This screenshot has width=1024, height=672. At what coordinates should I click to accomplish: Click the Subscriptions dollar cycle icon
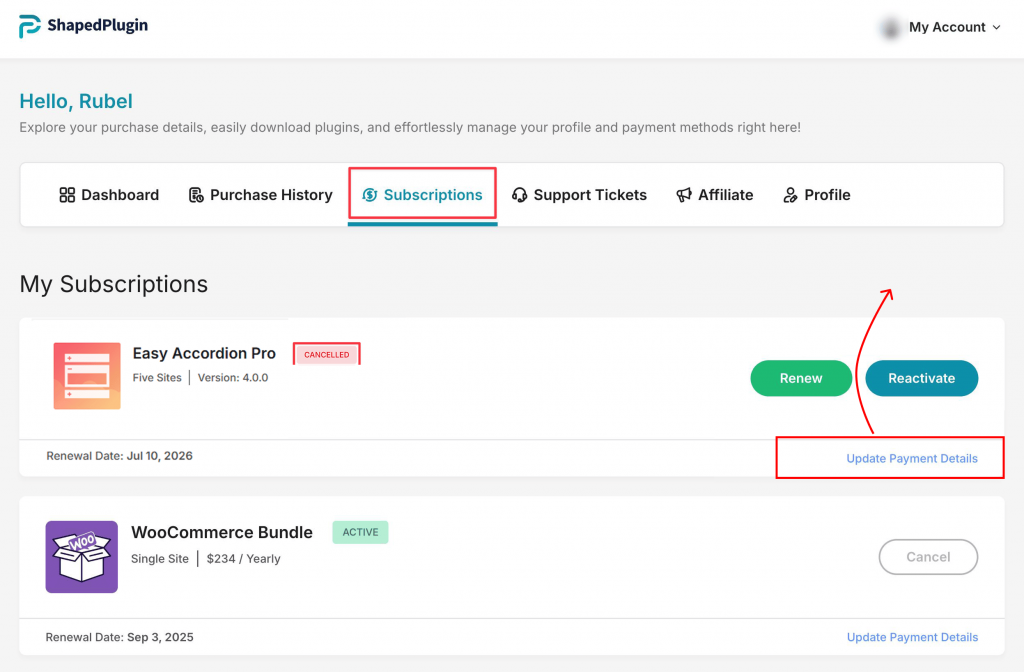(x=369, y=195)
